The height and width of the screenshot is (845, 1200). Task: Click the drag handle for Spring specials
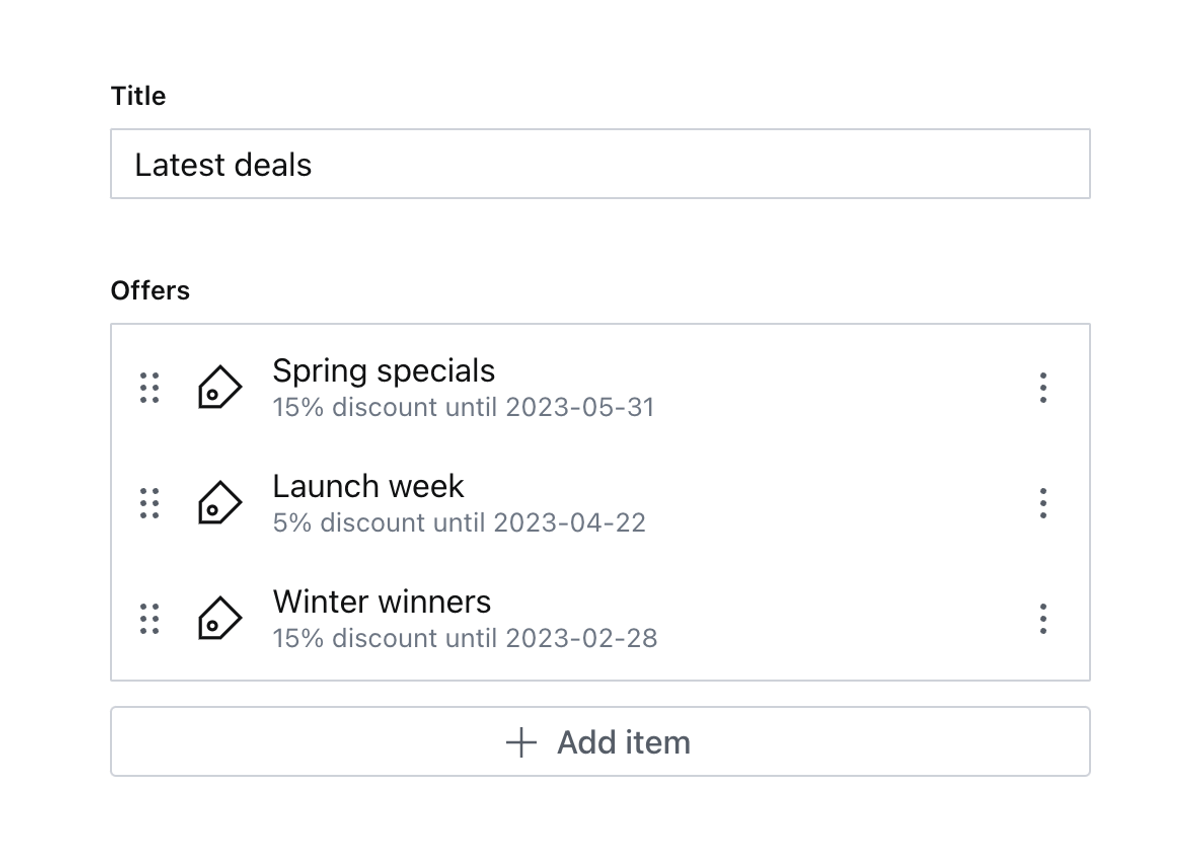pyautogui.click(x=149, y=388)
